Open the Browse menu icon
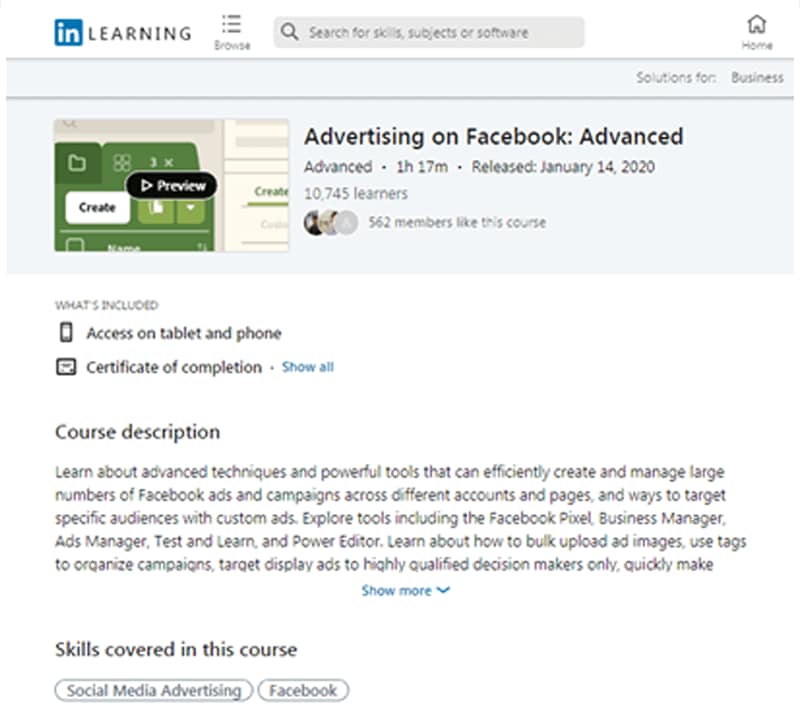Viewport: 800px width, 721px height. (x=232, y=24)
